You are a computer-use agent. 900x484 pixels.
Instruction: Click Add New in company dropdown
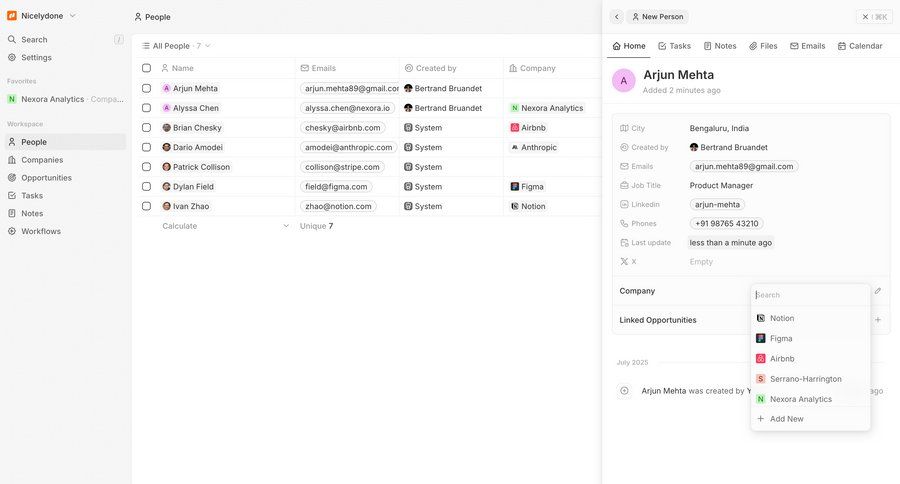pyautogui.click(x=810, y=419)
